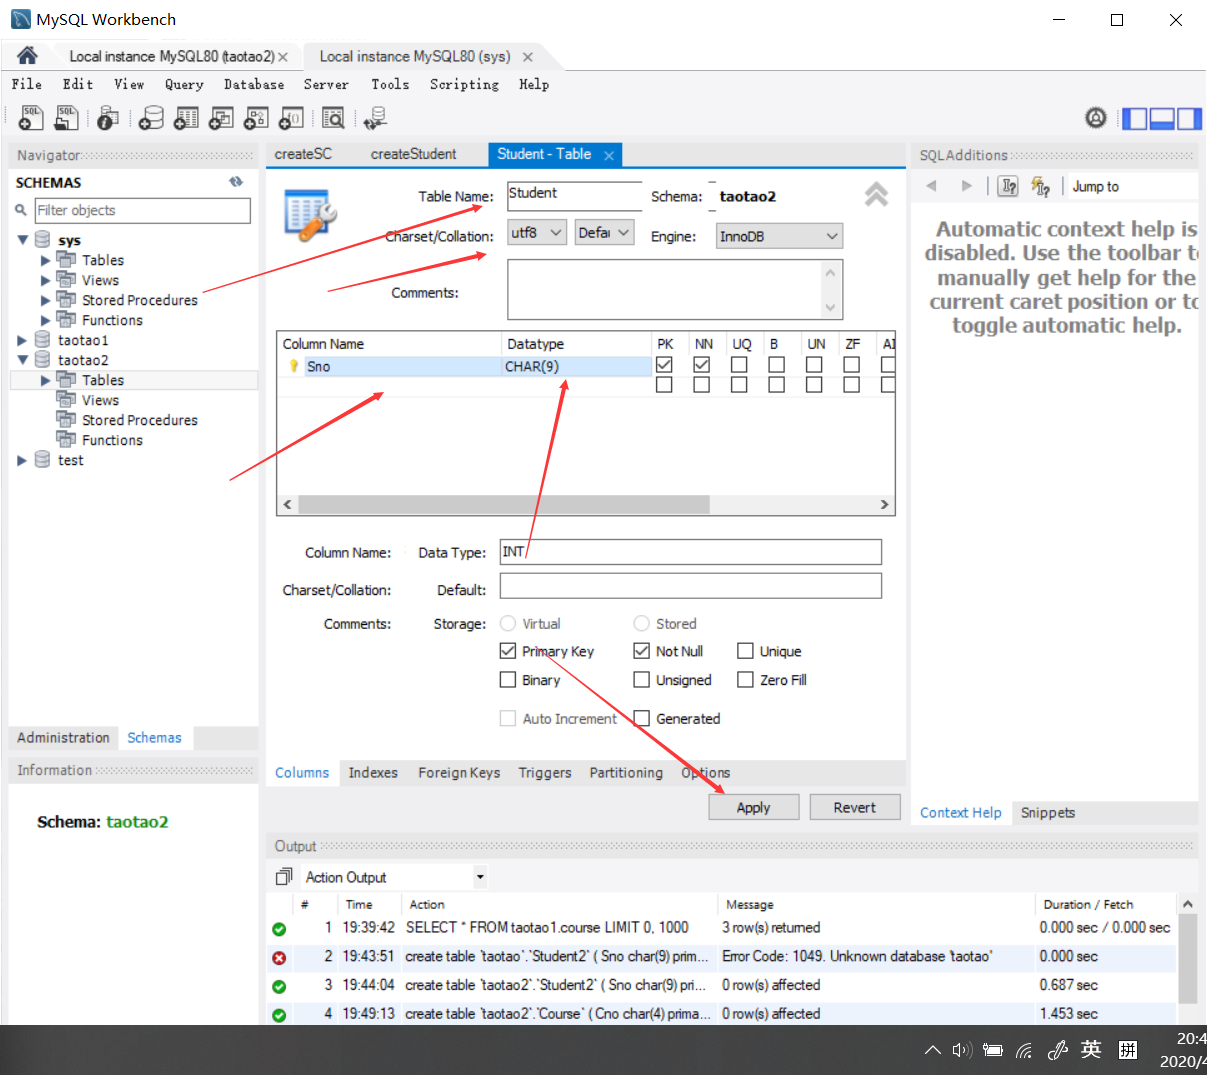Click the reconnect to DBMS icon
The image size is (1207, 1075).
[x=375, y=119]
